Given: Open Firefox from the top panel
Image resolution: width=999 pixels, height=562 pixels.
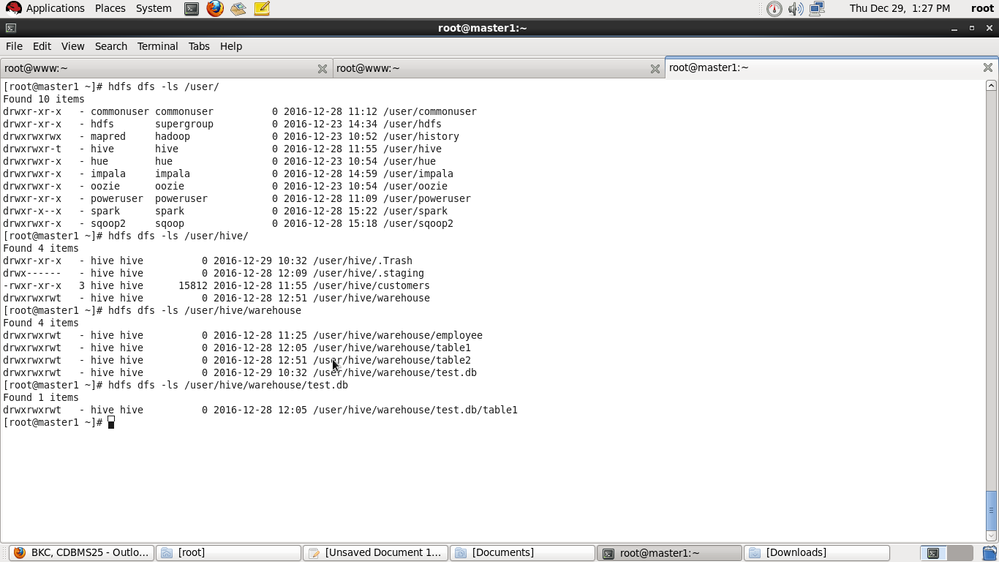Looking at the screenshot, I should (215, 8).
